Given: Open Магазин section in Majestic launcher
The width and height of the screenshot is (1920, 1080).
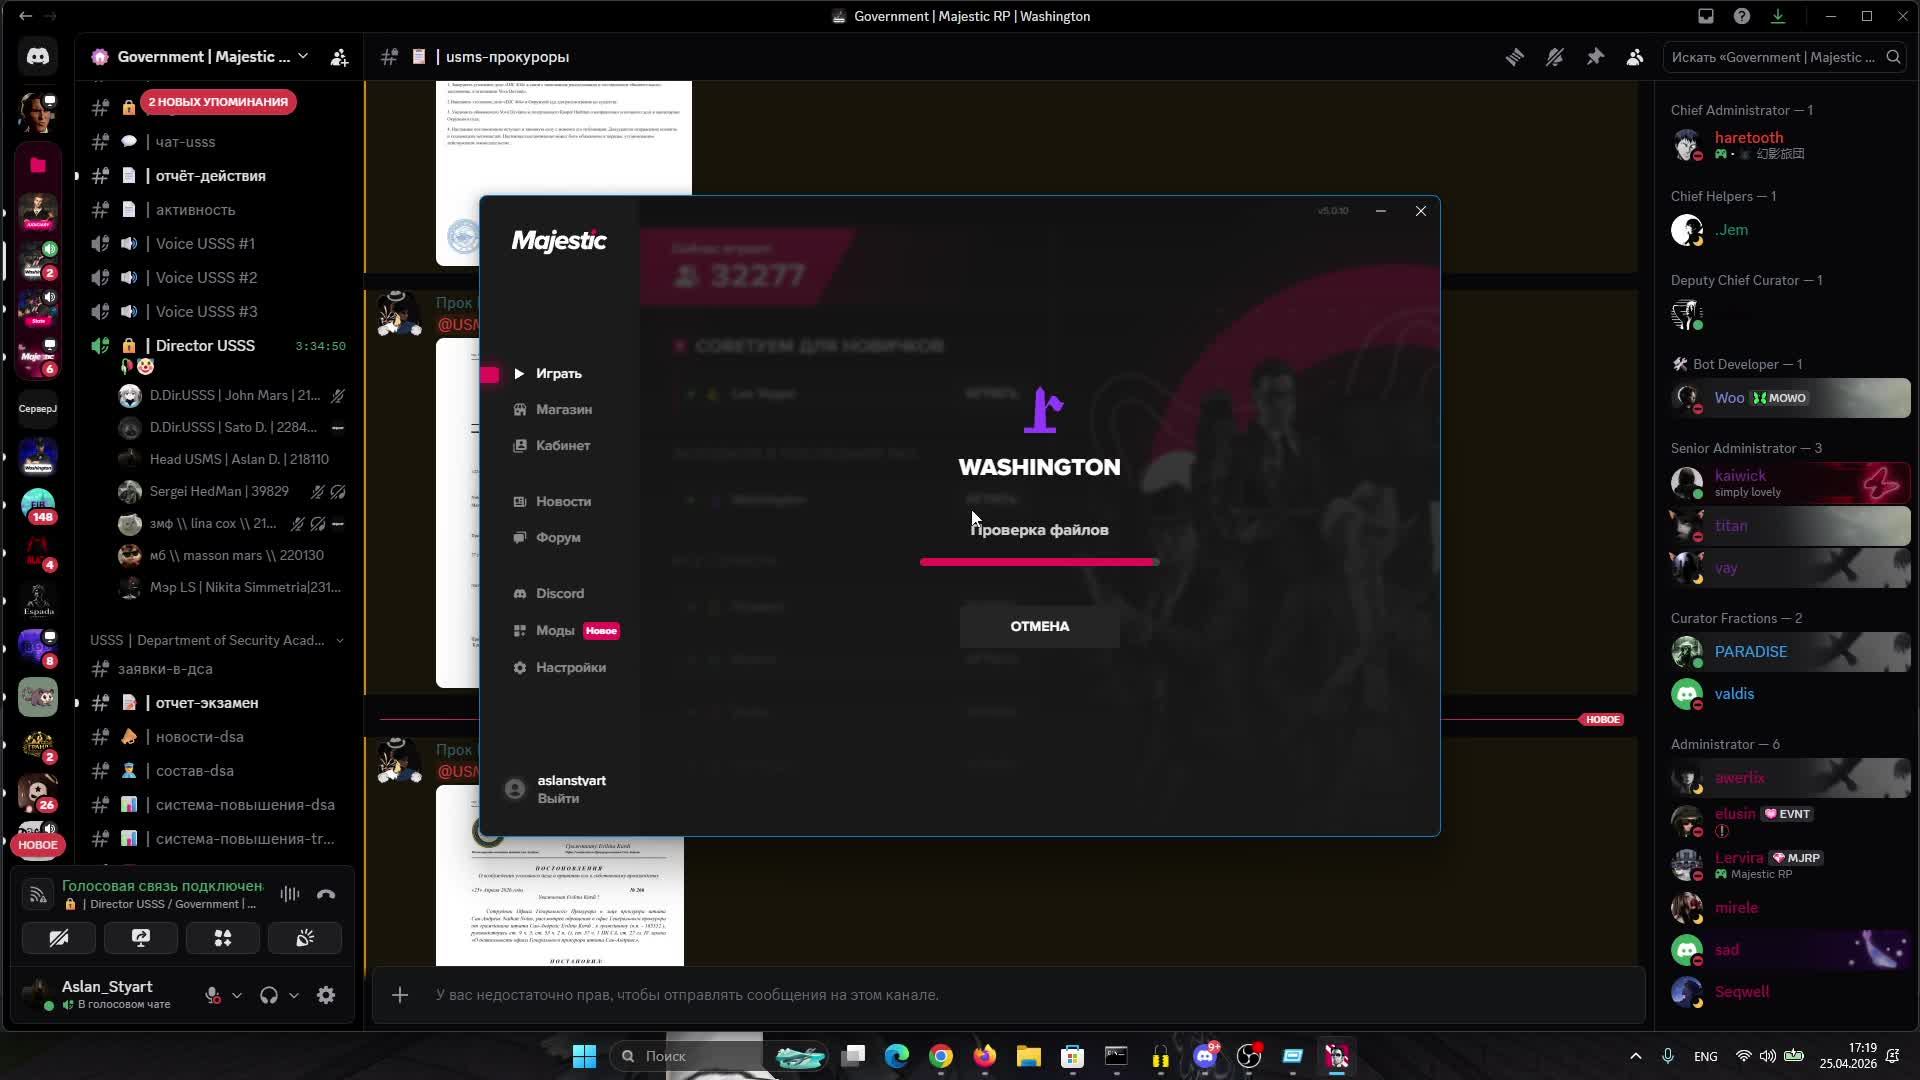Looking at the screenshot, I should pyautogui.click(x=563, y=409).
